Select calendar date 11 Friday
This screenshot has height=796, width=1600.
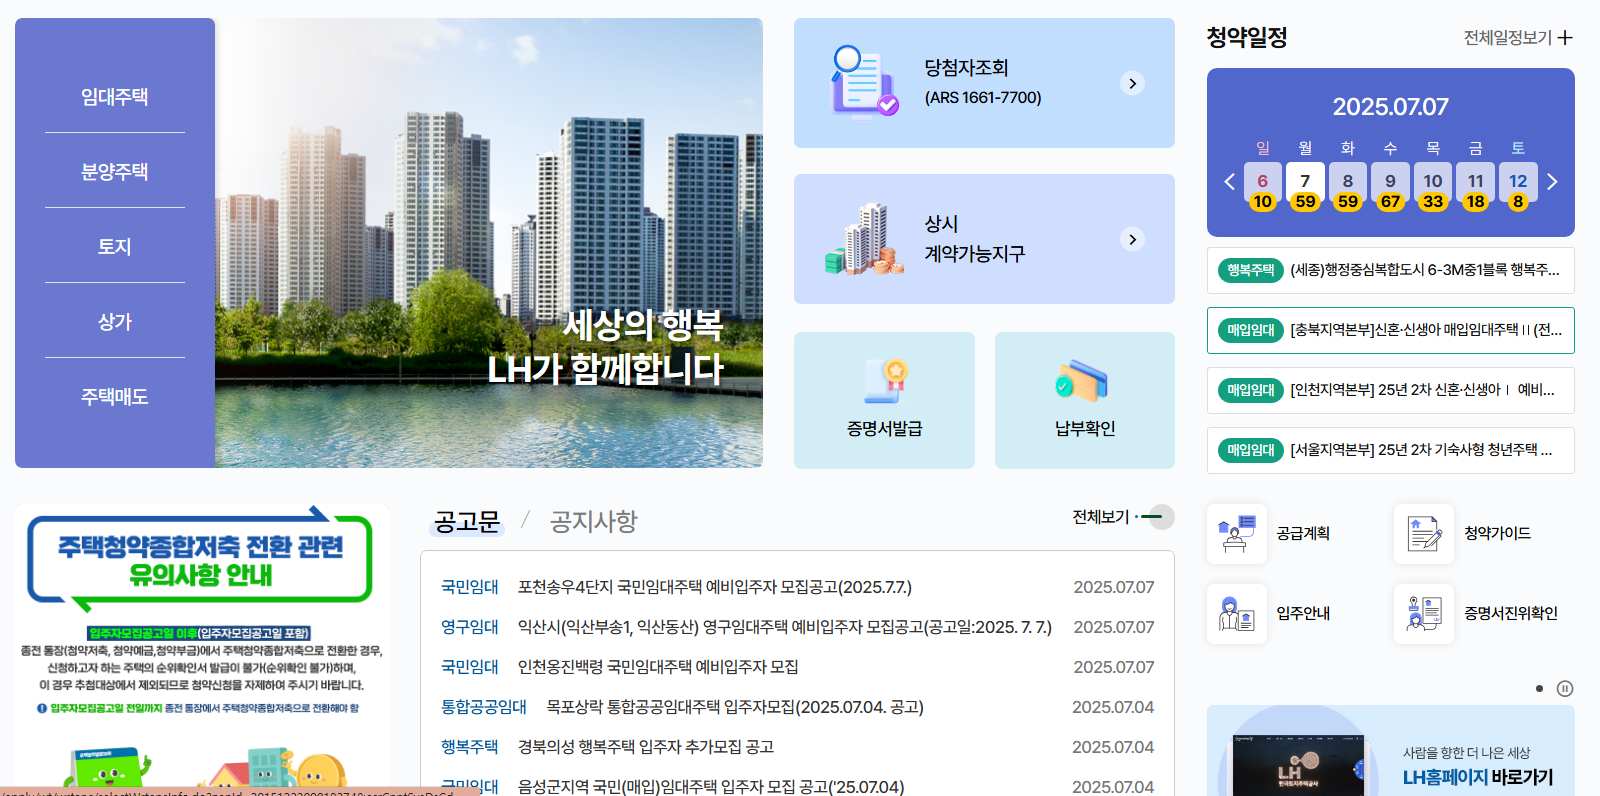pos(1475,187)
